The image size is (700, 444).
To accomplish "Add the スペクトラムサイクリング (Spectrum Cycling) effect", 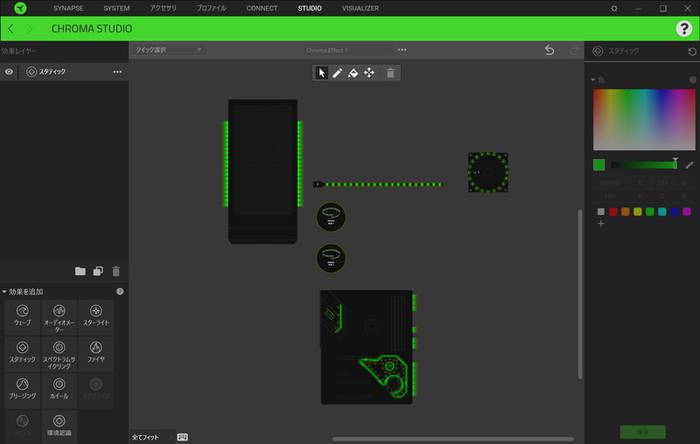I will pos(59,355).
